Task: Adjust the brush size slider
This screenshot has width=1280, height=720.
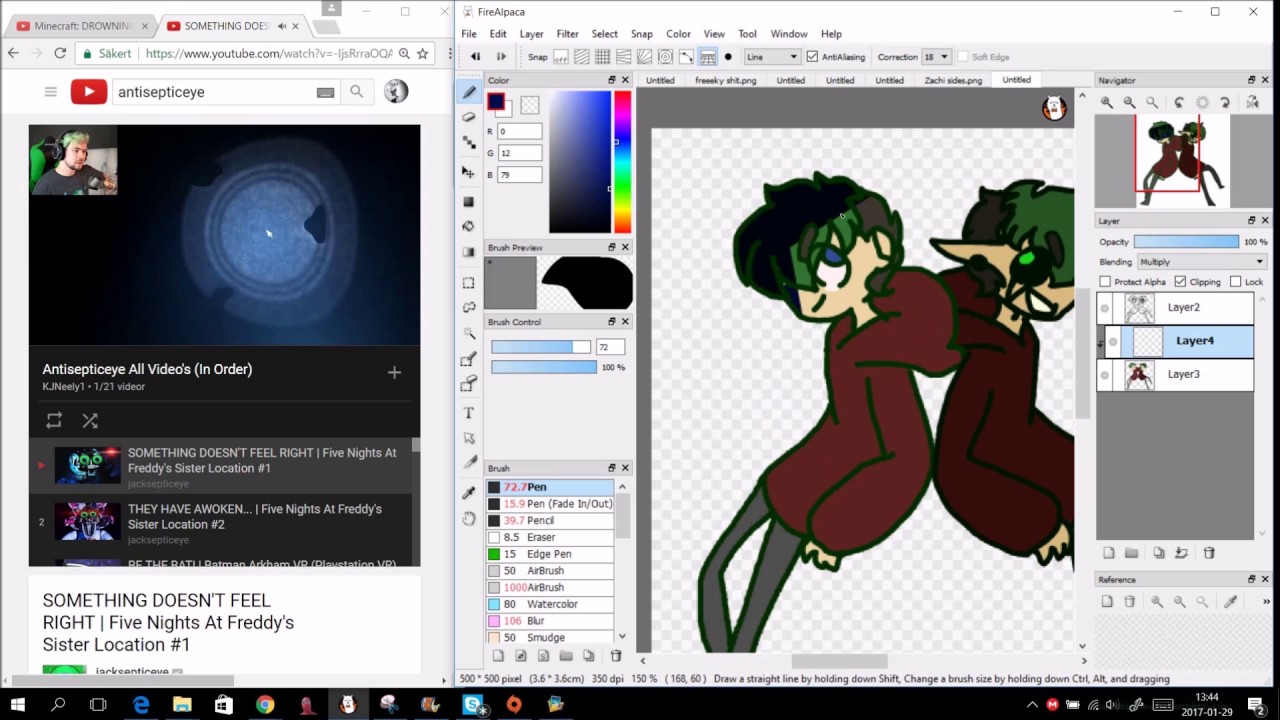Action: coord(540,347)
